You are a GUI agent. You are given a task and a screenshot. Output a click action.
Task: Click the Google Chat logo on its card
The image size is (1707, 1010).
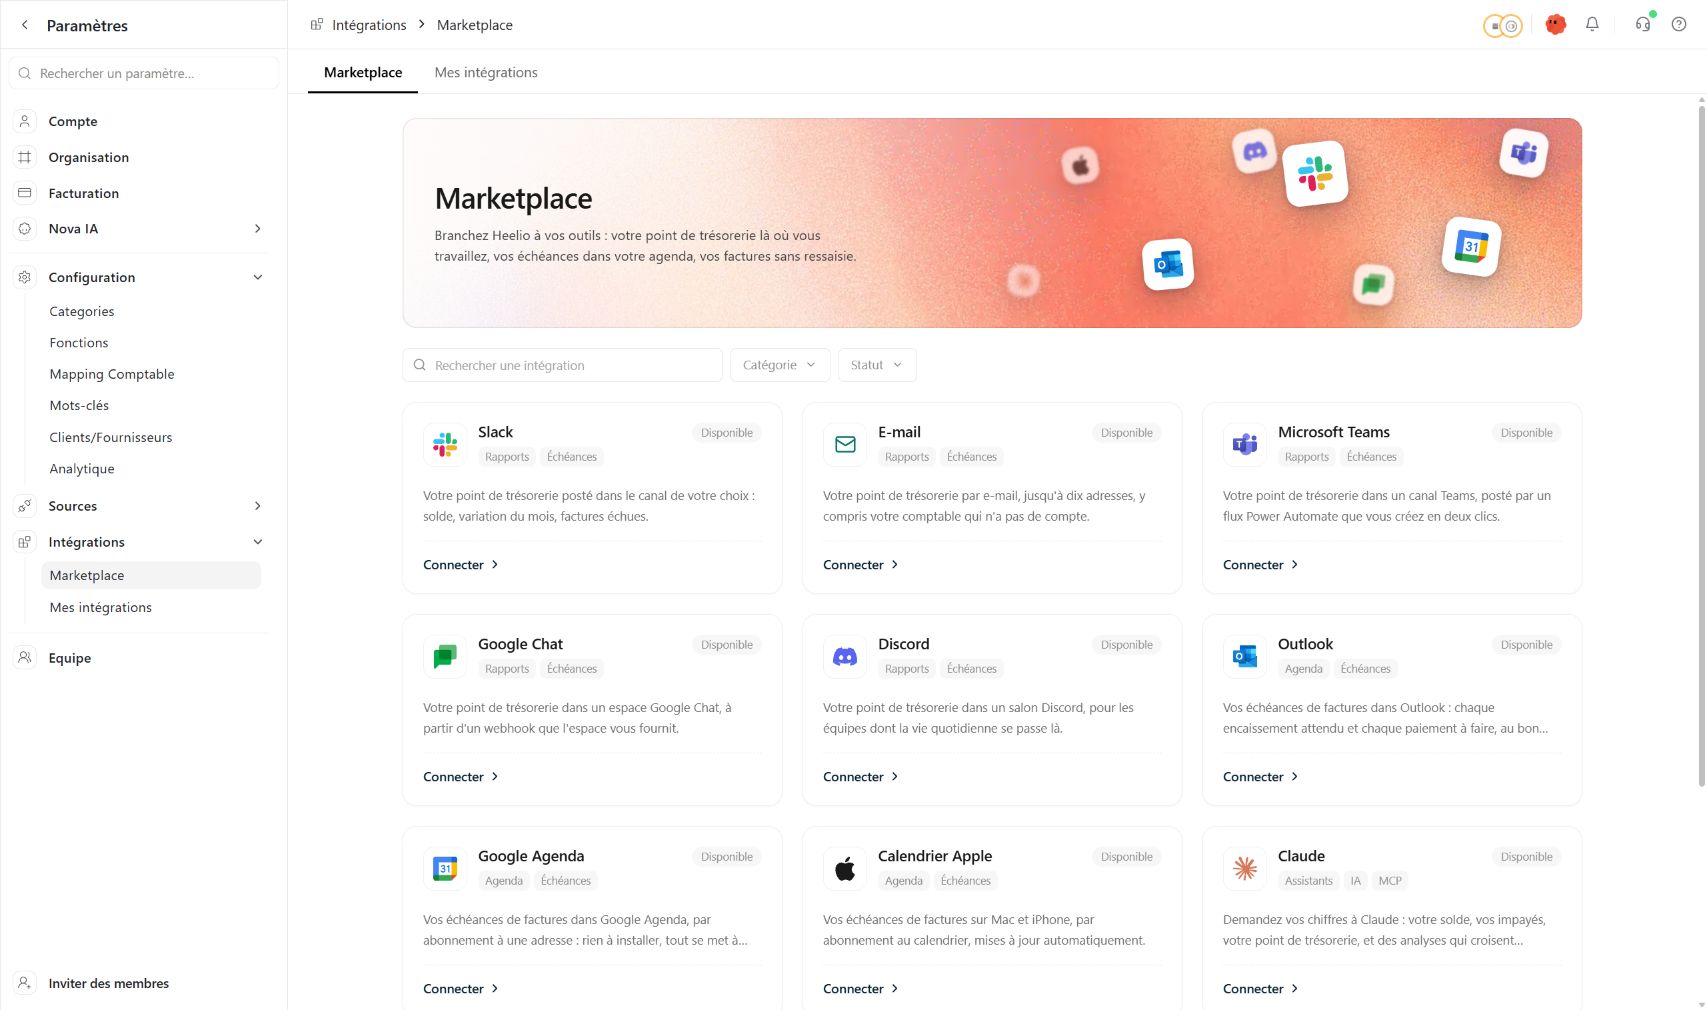click(445, 656)
